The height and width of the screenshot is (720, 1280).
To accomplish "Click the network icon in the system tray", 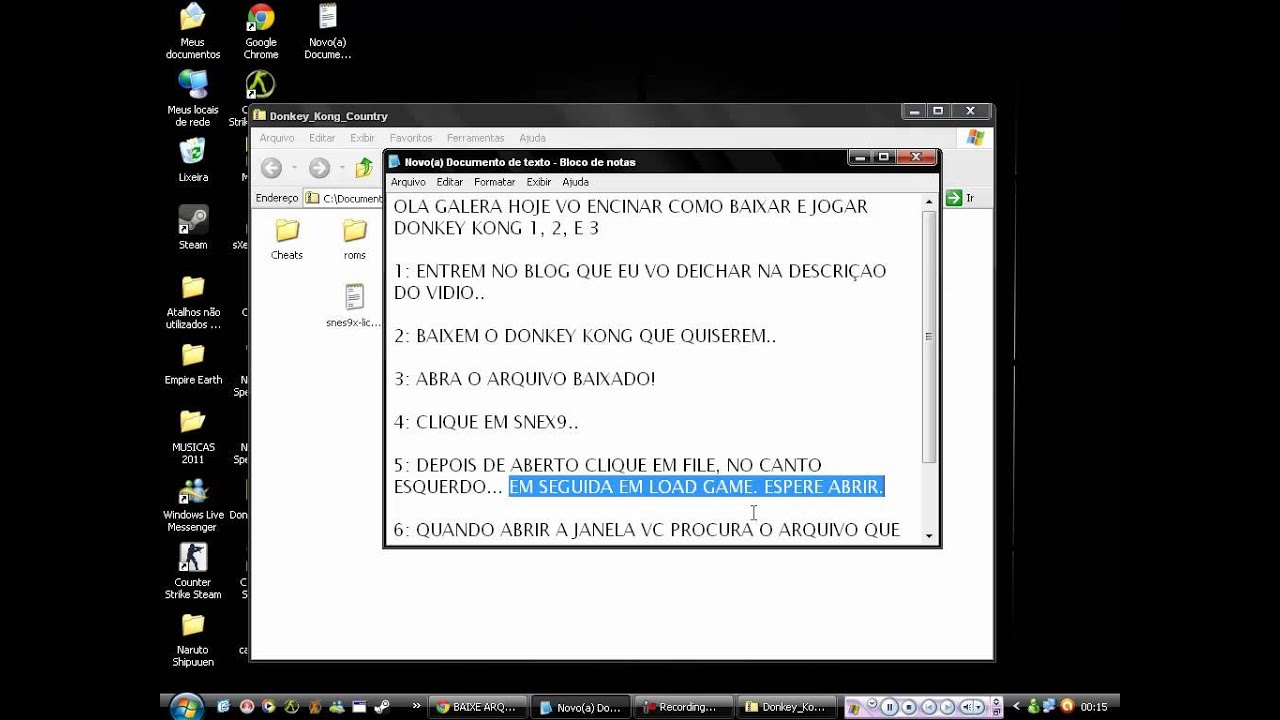I will pos(1049,706).
